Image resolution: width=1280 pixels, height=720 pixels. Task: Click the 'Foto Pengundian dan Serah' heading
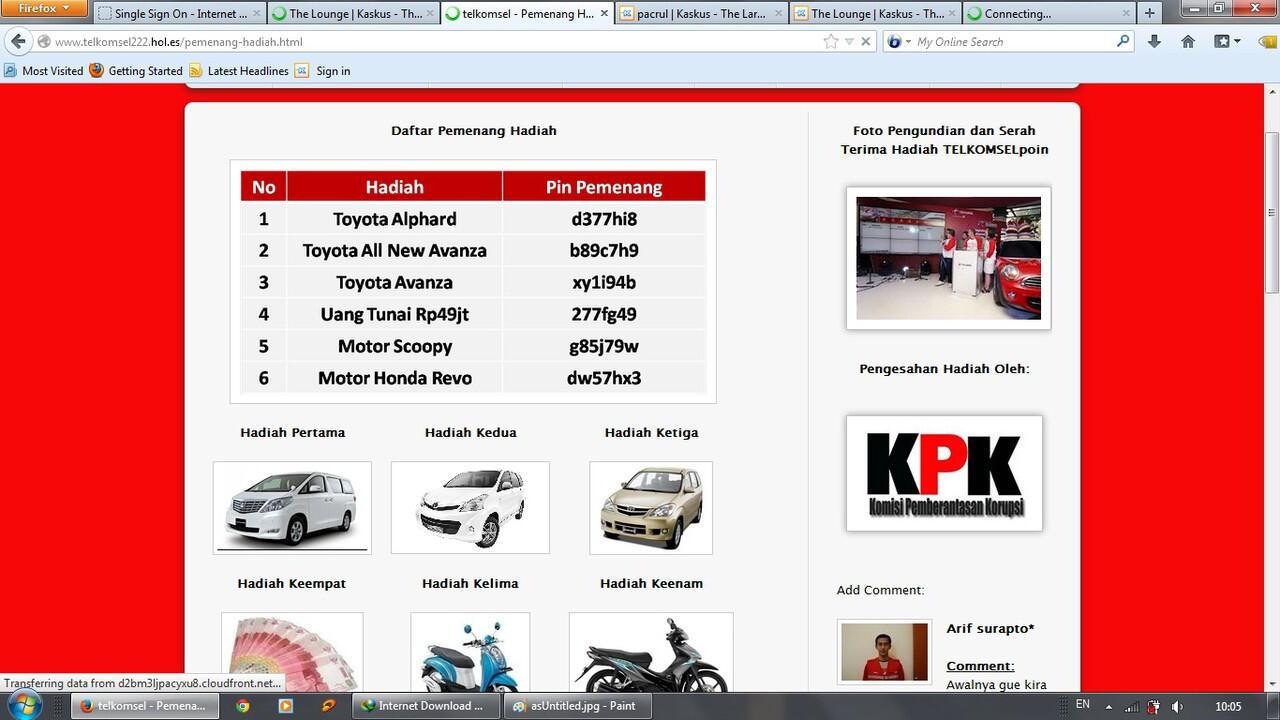(945, 131)
